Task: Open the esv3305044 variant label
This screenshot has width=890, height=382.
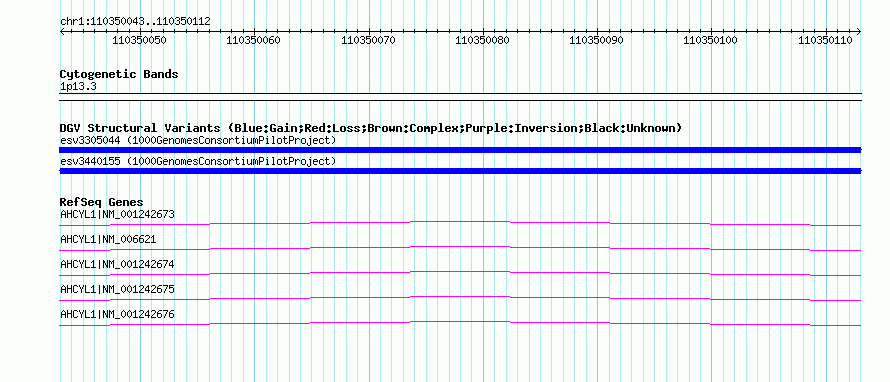Action: [x=198, y=140]
